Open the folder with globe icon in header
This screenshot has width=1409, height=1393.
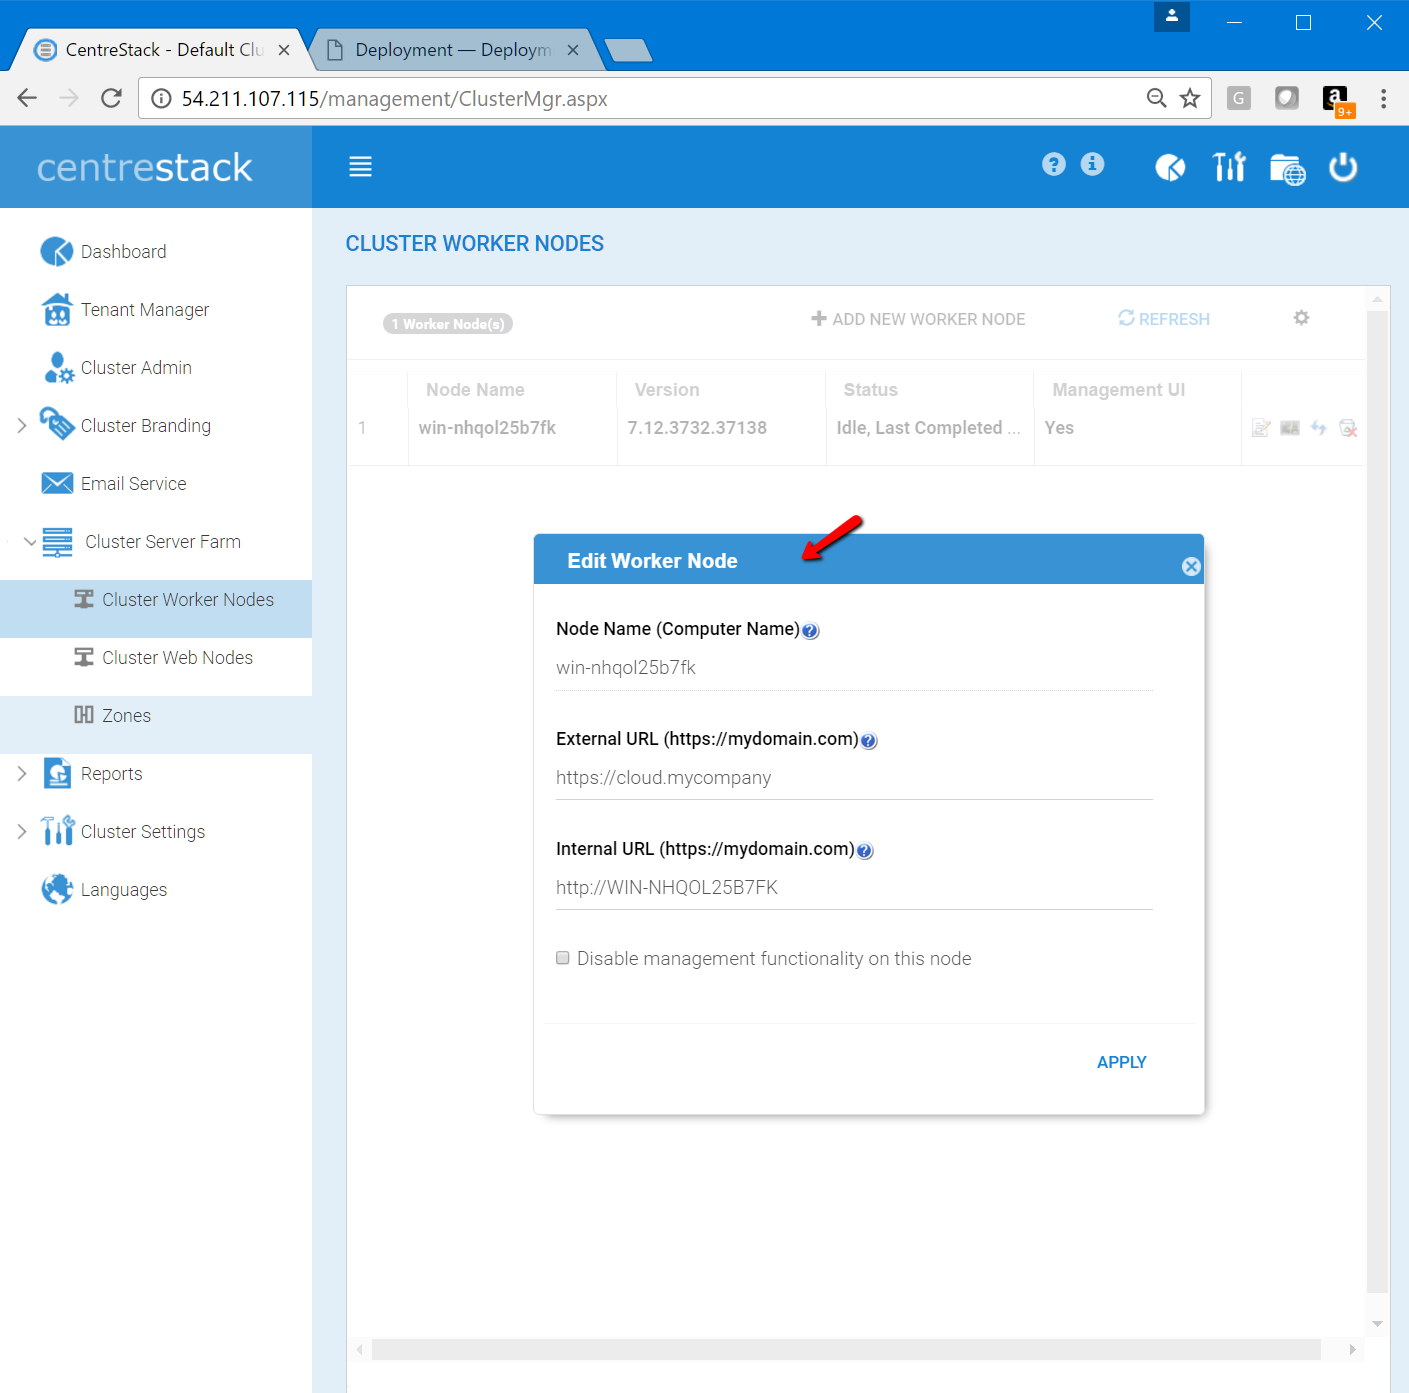[x=1287, y=169]
